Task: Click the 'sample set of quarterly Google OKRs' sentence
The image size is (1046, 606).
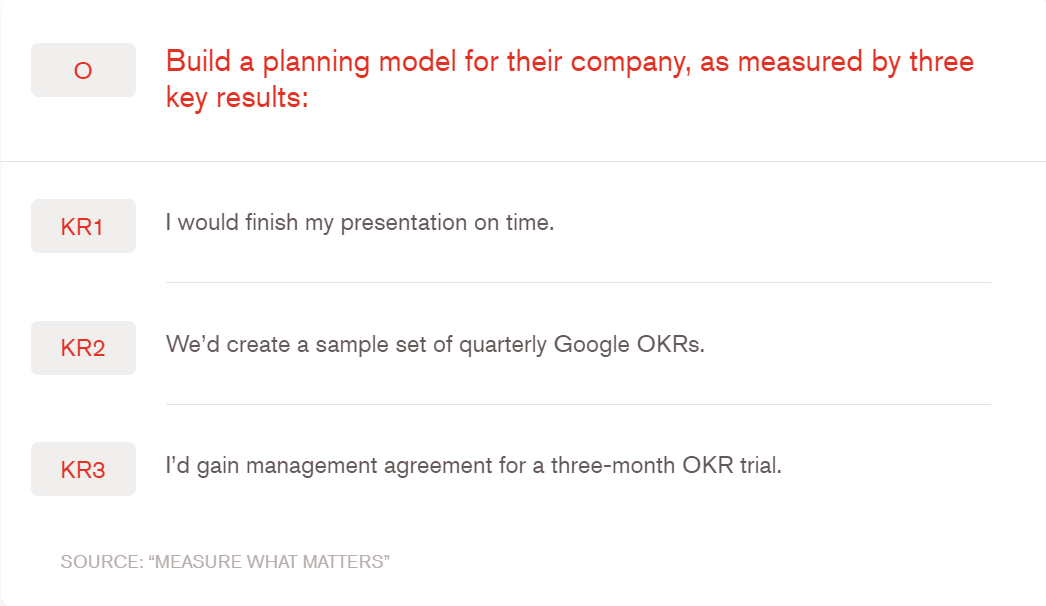Action: coord(435,344)
